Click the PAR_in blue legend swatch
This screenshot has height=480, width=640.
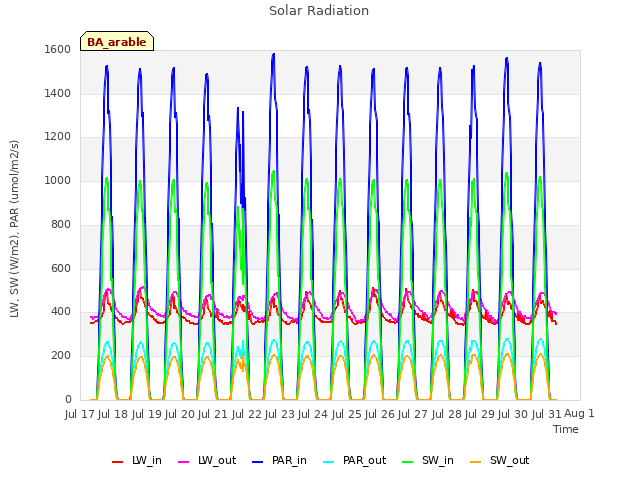(258, 462)
